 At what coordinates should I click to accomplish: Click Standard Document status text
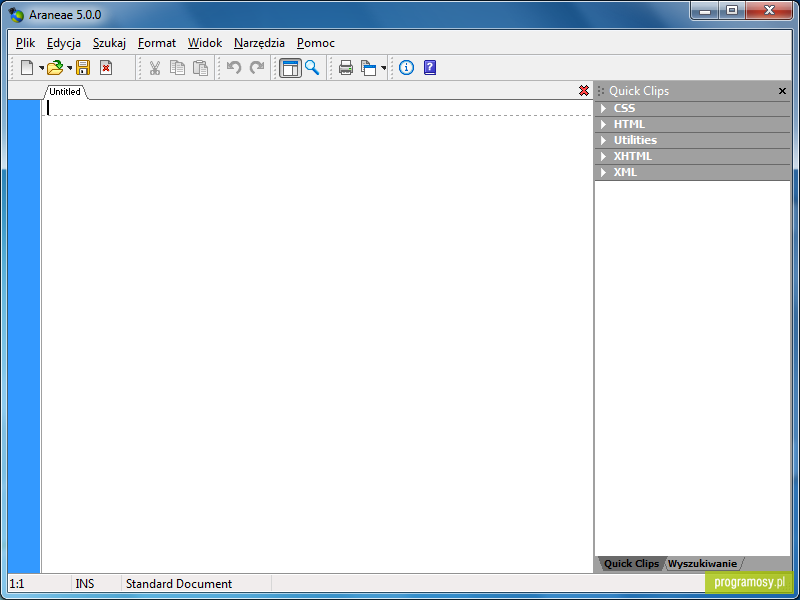(x=179, y=583)
